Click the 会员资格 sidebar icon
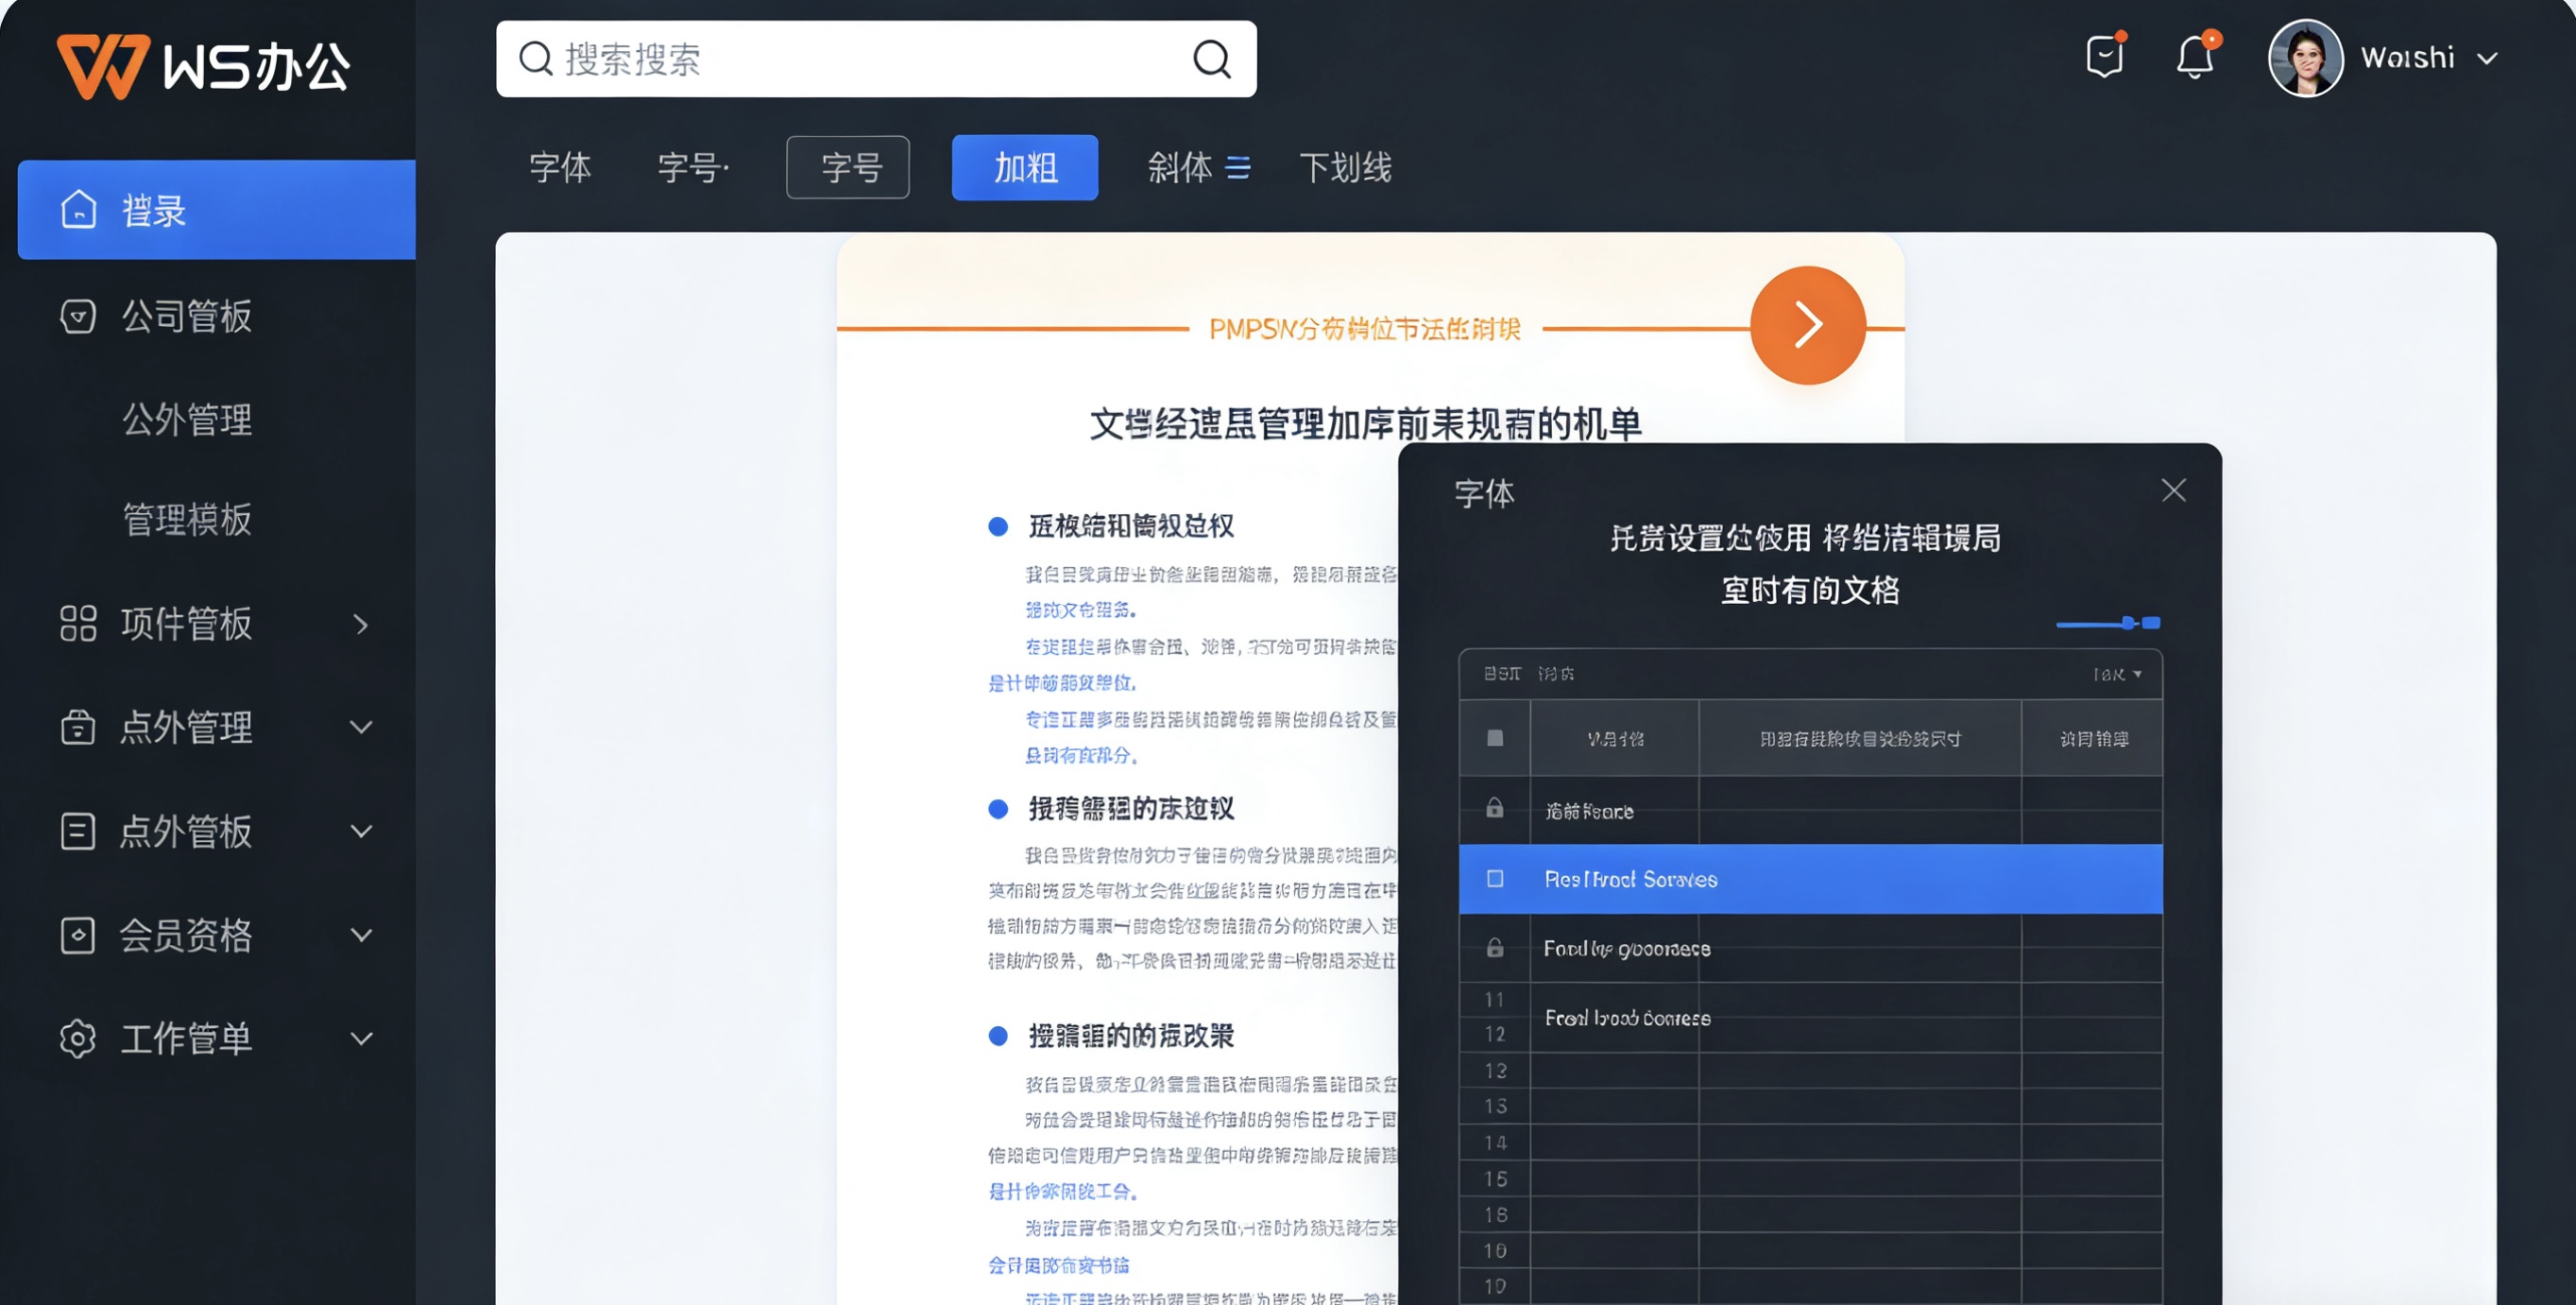The width and height of the screenshot is (2576, 1305). pos(78,935)
